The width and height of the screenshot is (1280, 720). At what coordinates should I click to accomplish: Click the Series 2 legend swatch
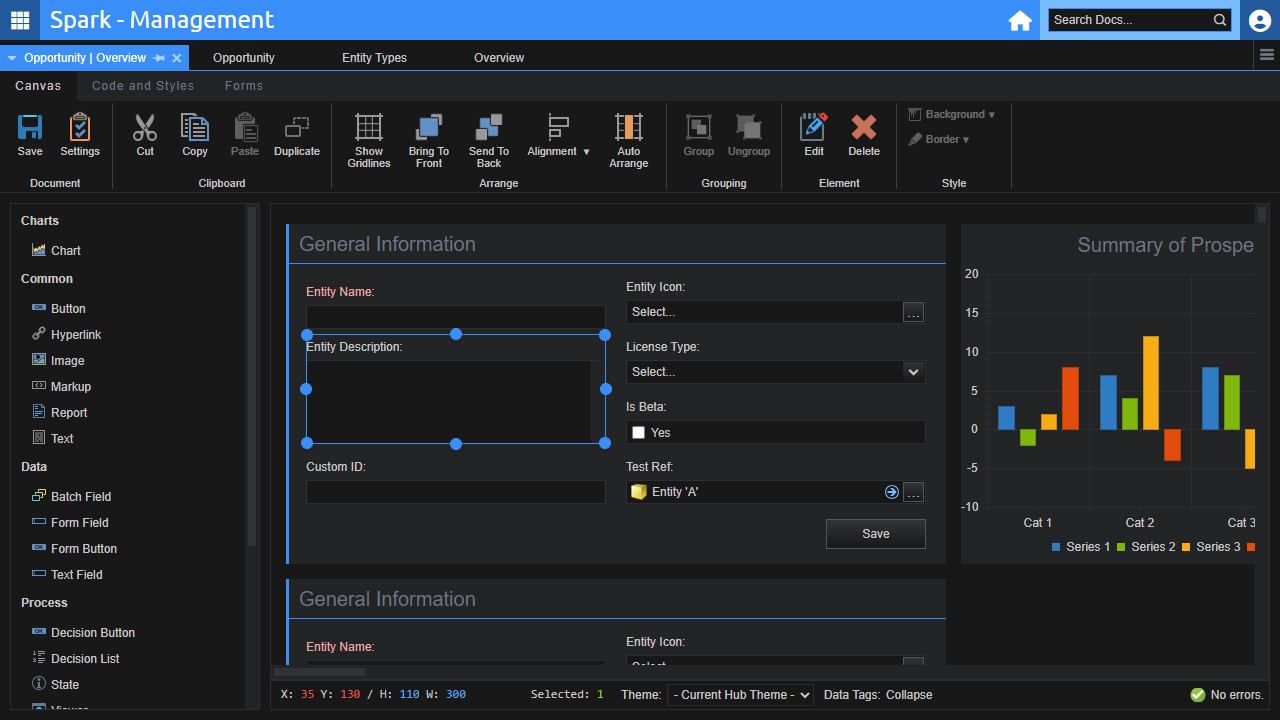pos(1121,547)
